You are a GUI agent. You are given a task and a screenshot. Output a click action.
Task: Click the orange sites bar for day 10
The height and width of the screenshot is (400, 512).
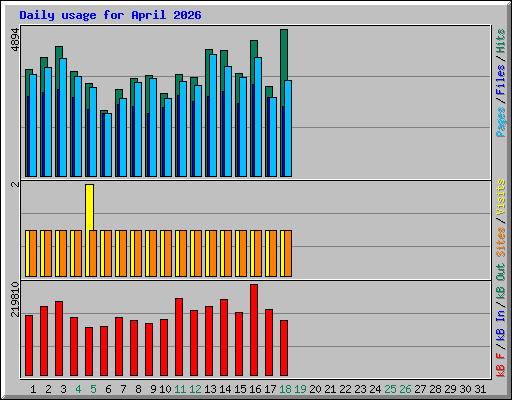(168, 253)
